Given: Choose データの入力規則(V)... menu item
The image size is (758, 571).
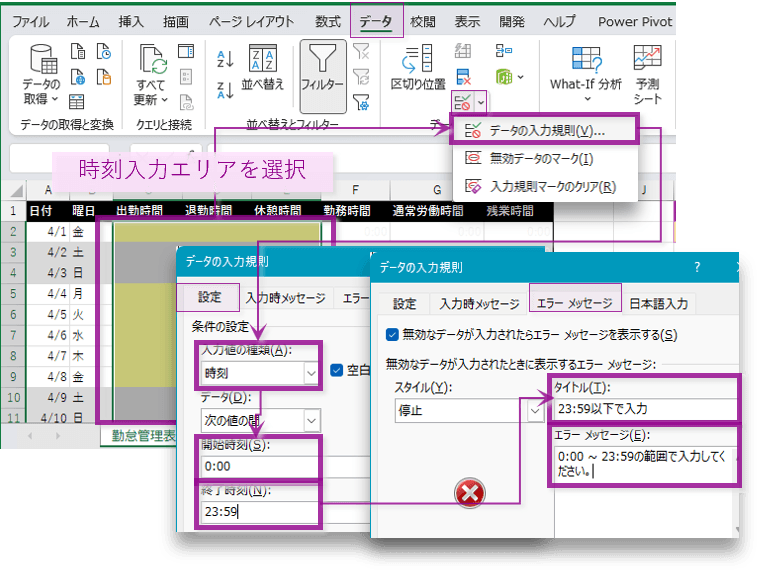Looking at the screenshot, I should click(544, 131).
